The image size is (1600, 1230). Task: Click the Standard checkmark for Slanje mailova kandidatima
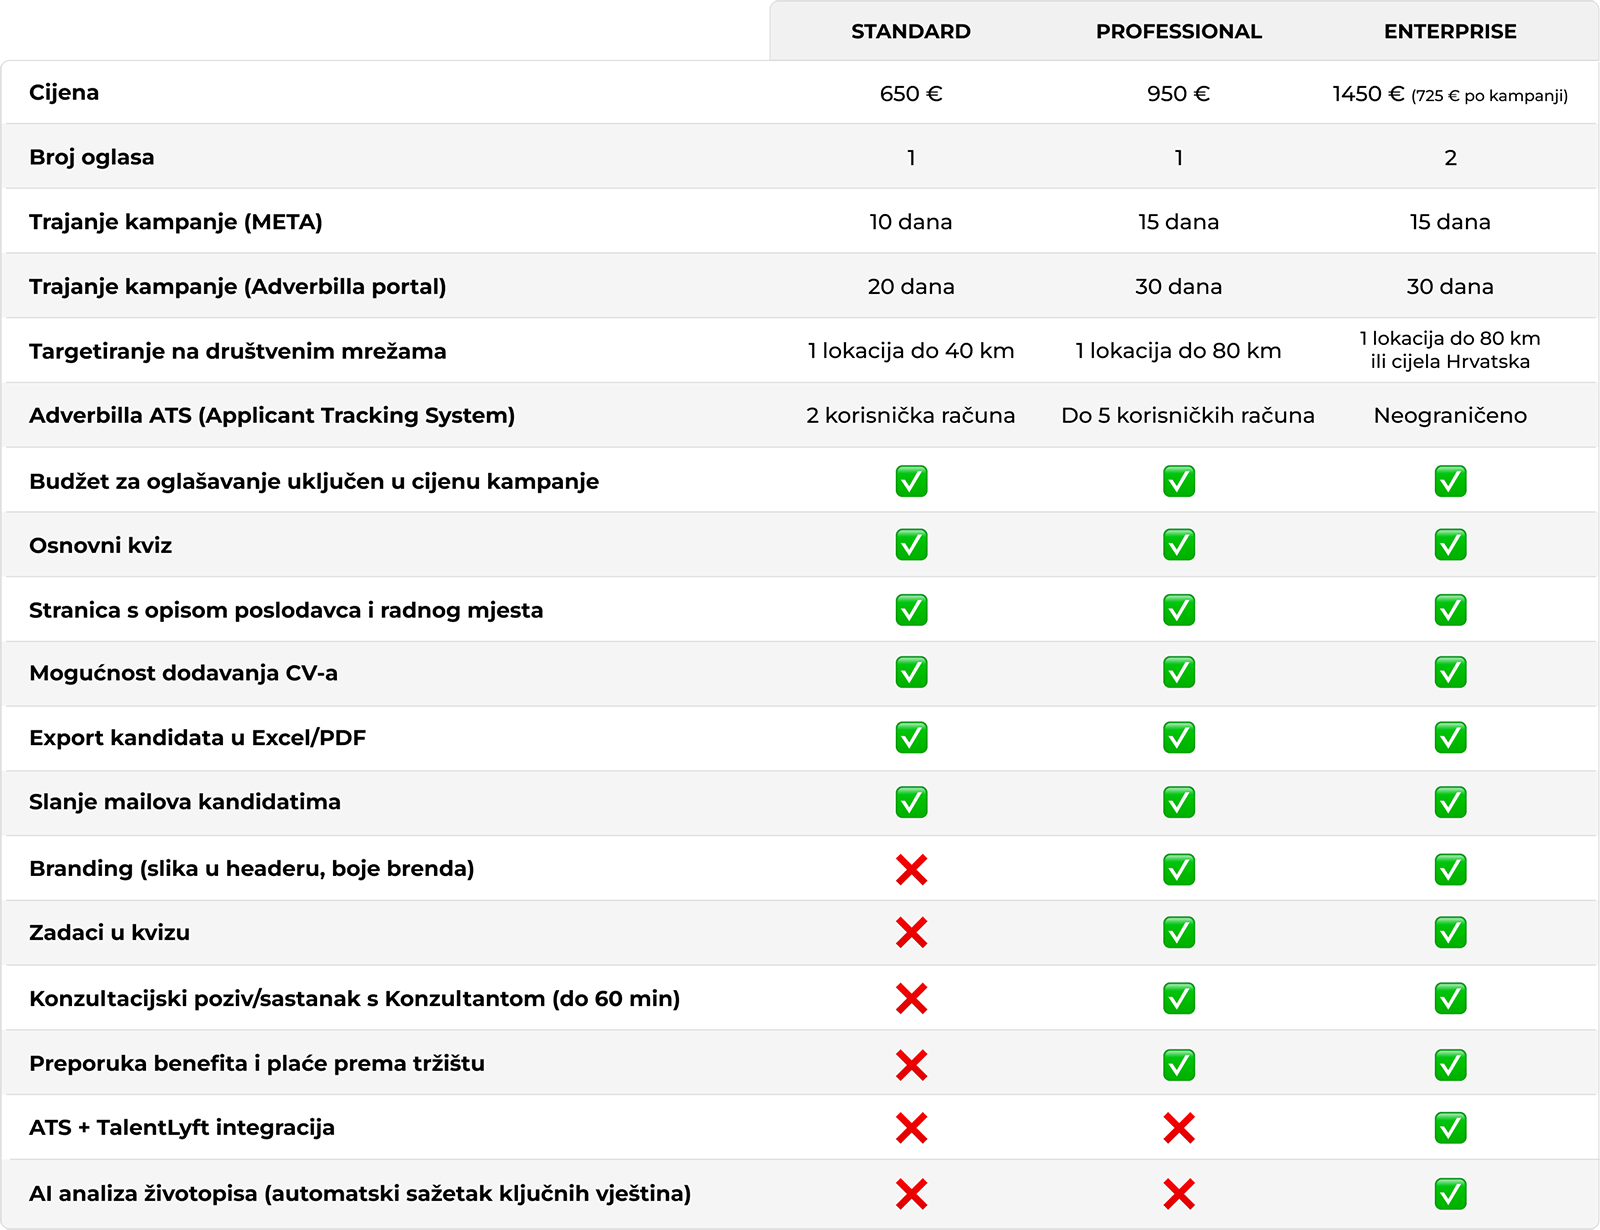(x=911, y=802)
